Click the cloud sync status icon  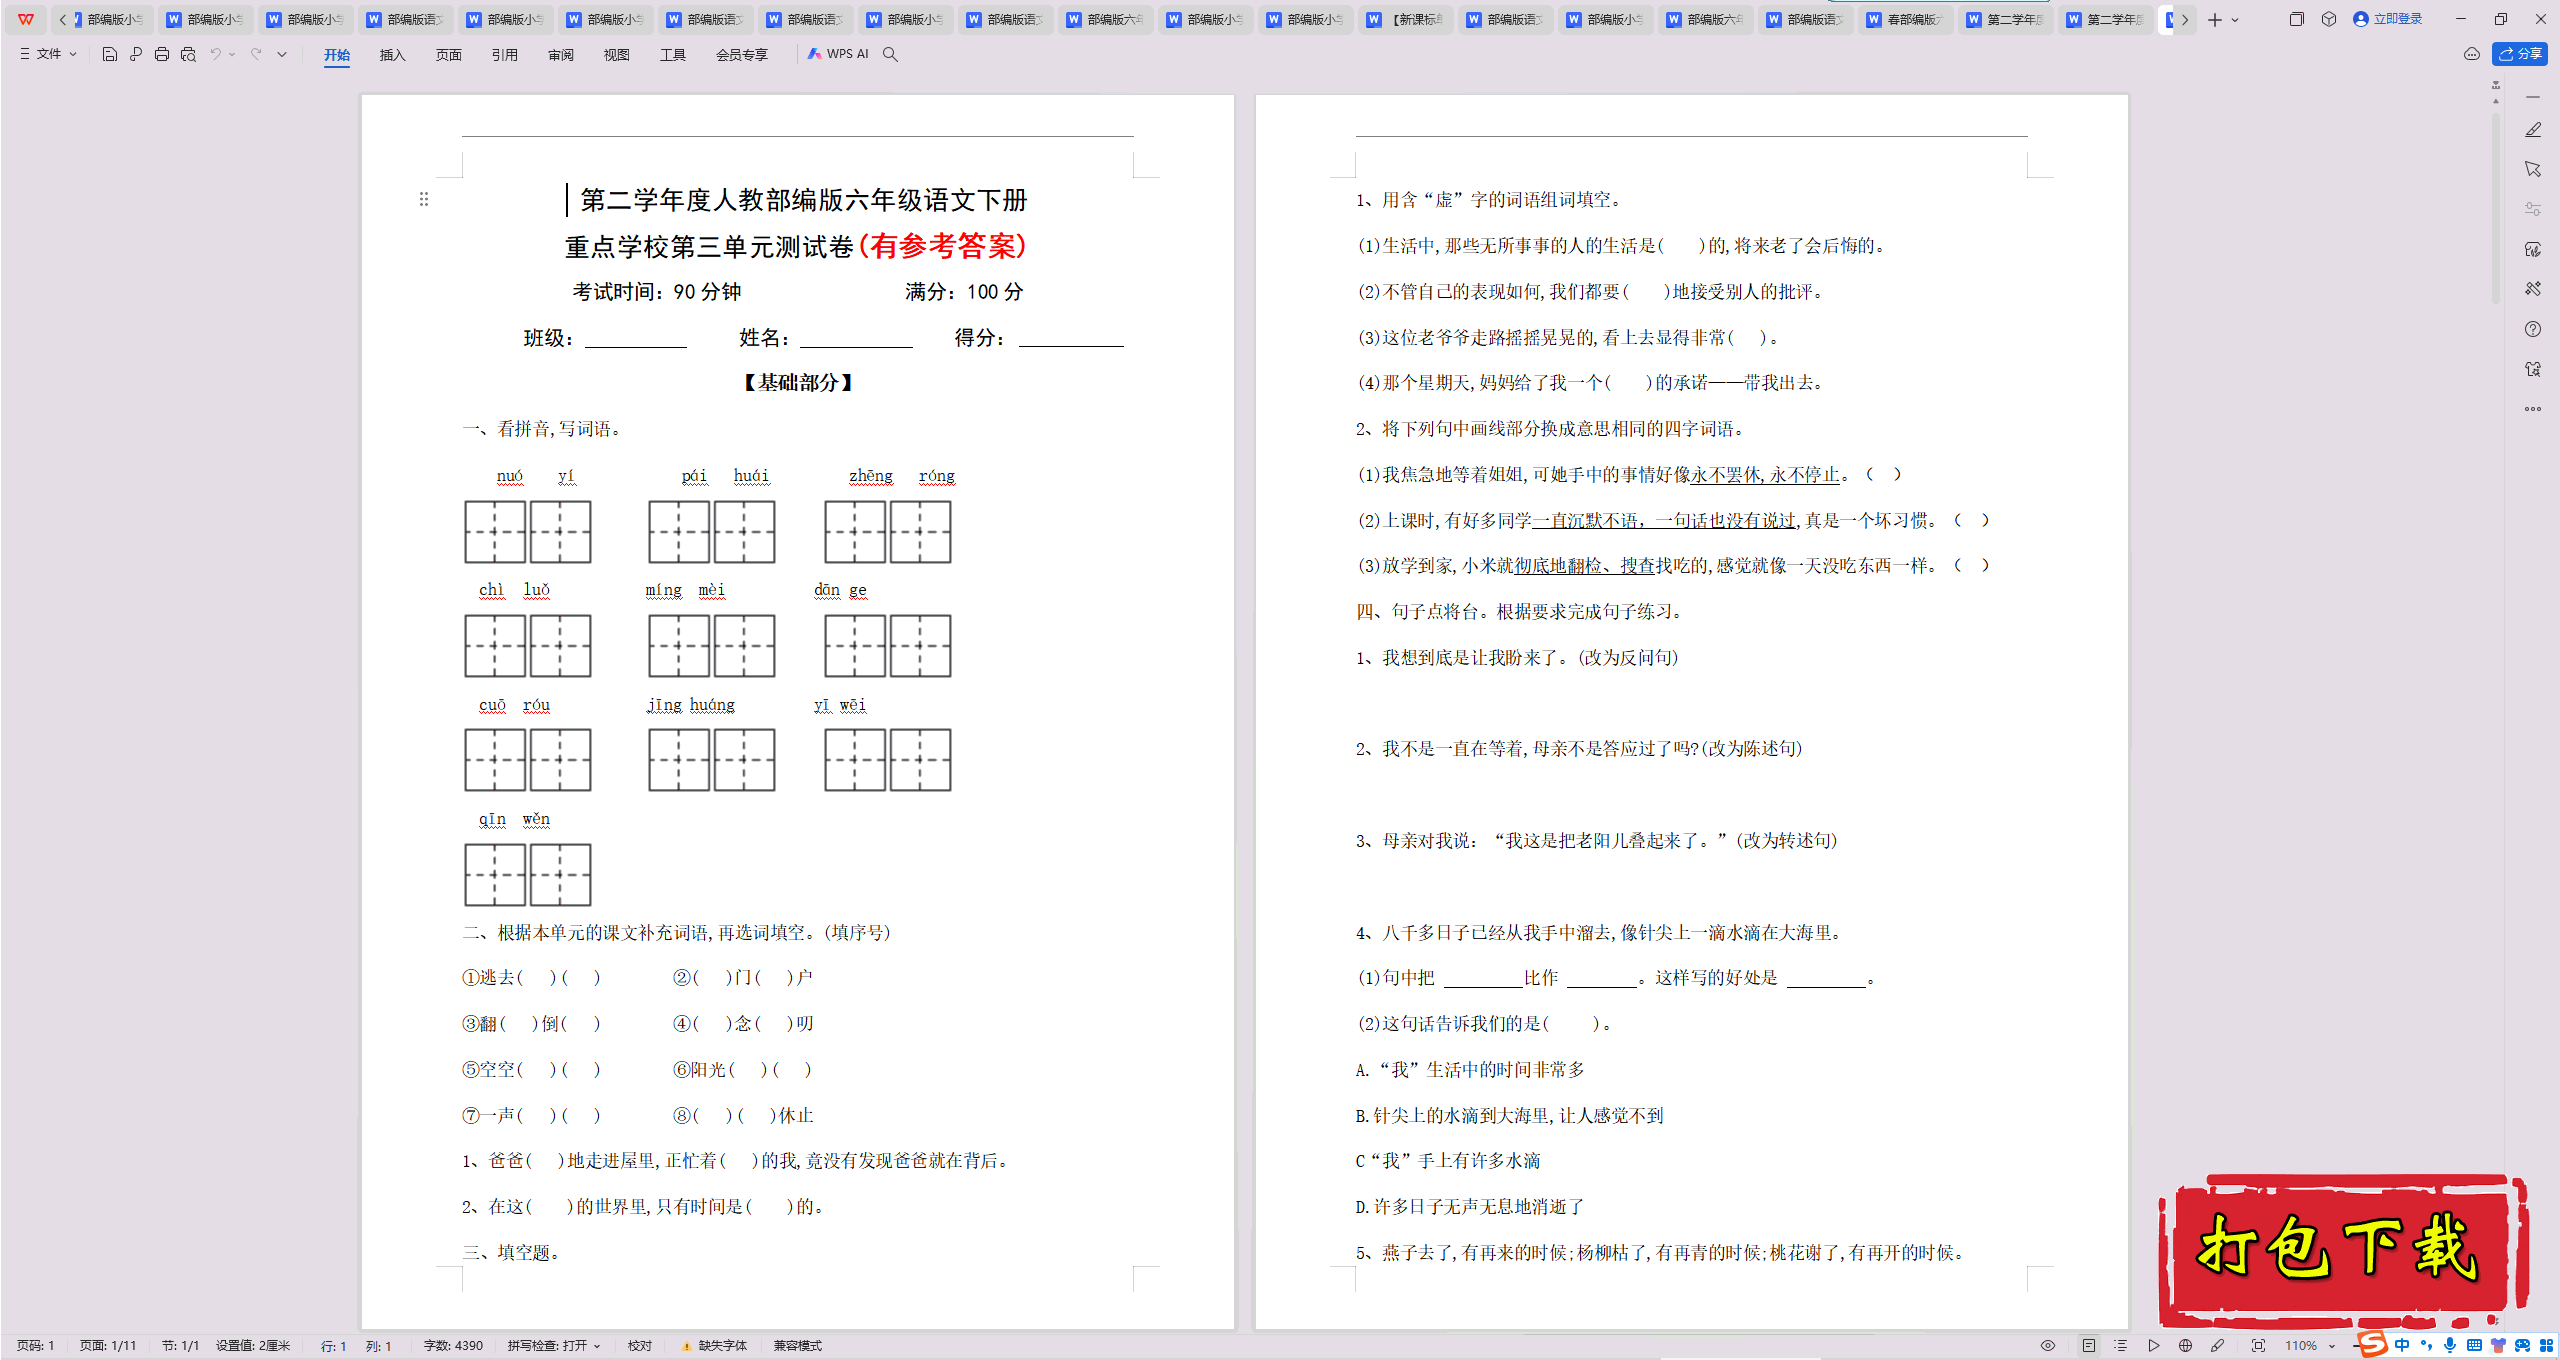point(2472,54)
